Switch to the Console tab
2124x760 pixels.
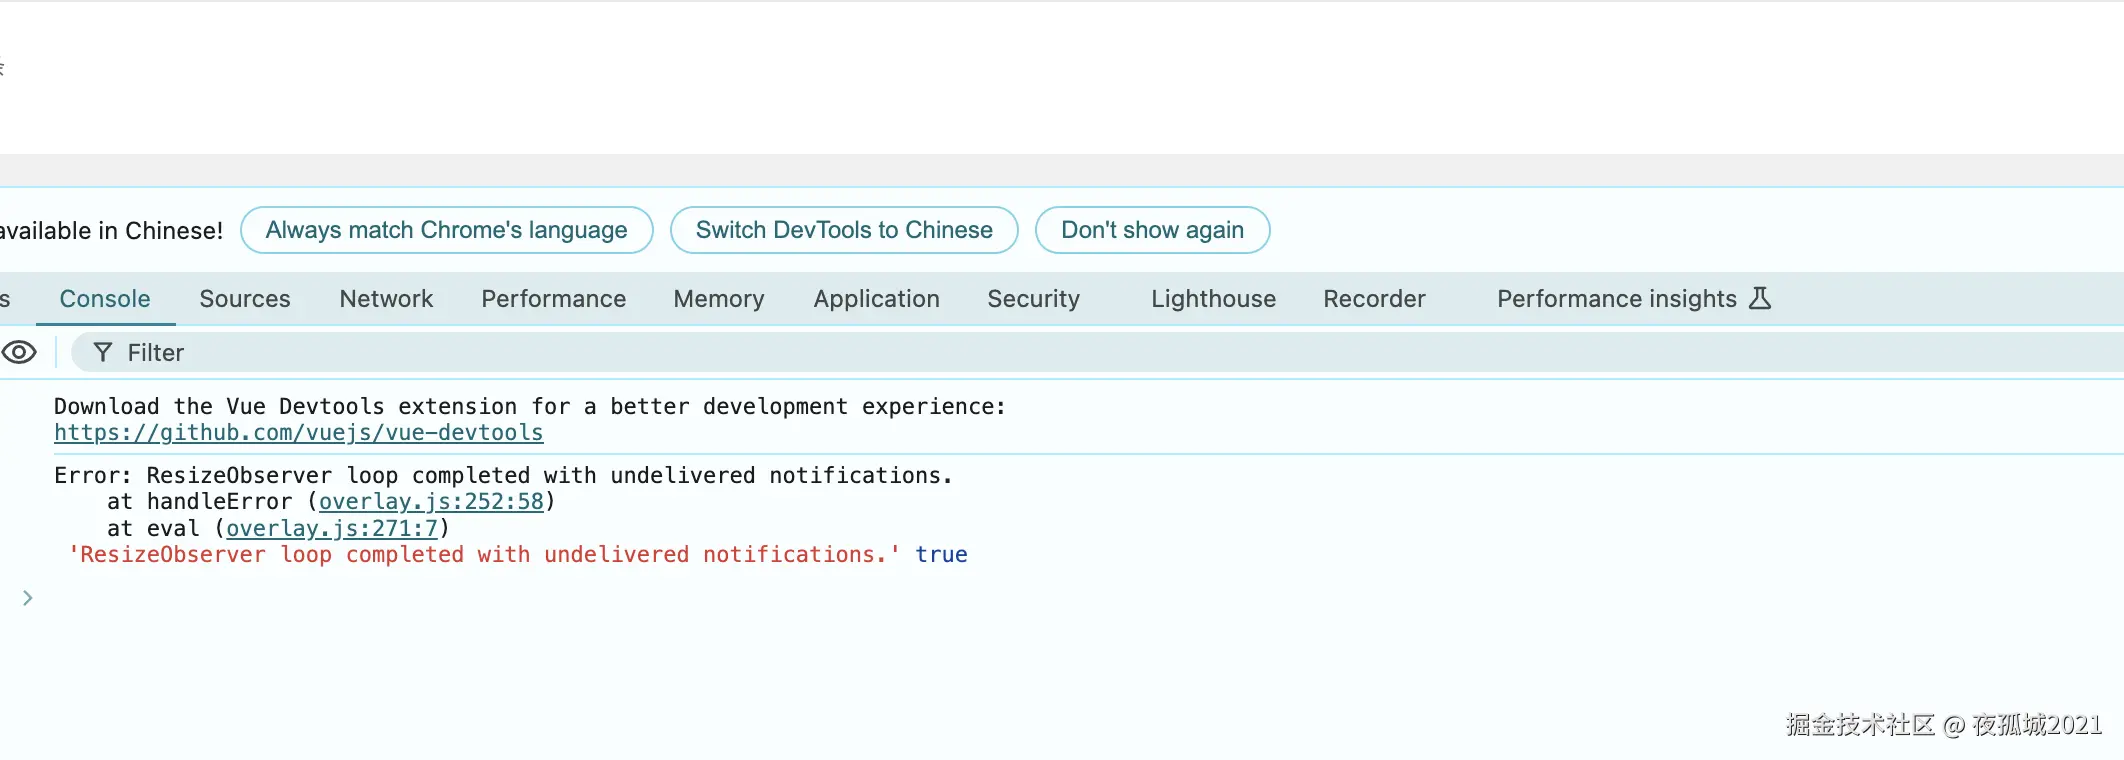pos(105,299)
